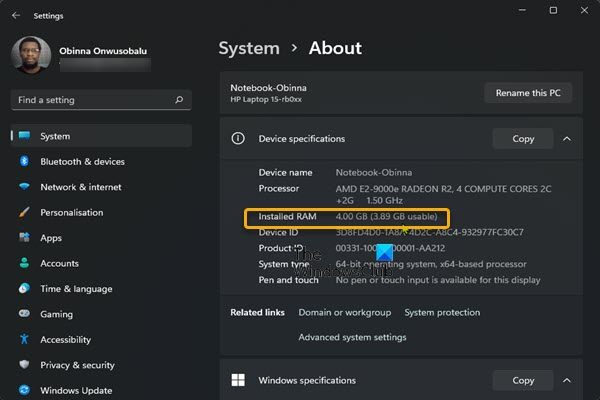Select Privacy & security
The width and height of the screenshot is (600, 400).
point(101,365)
